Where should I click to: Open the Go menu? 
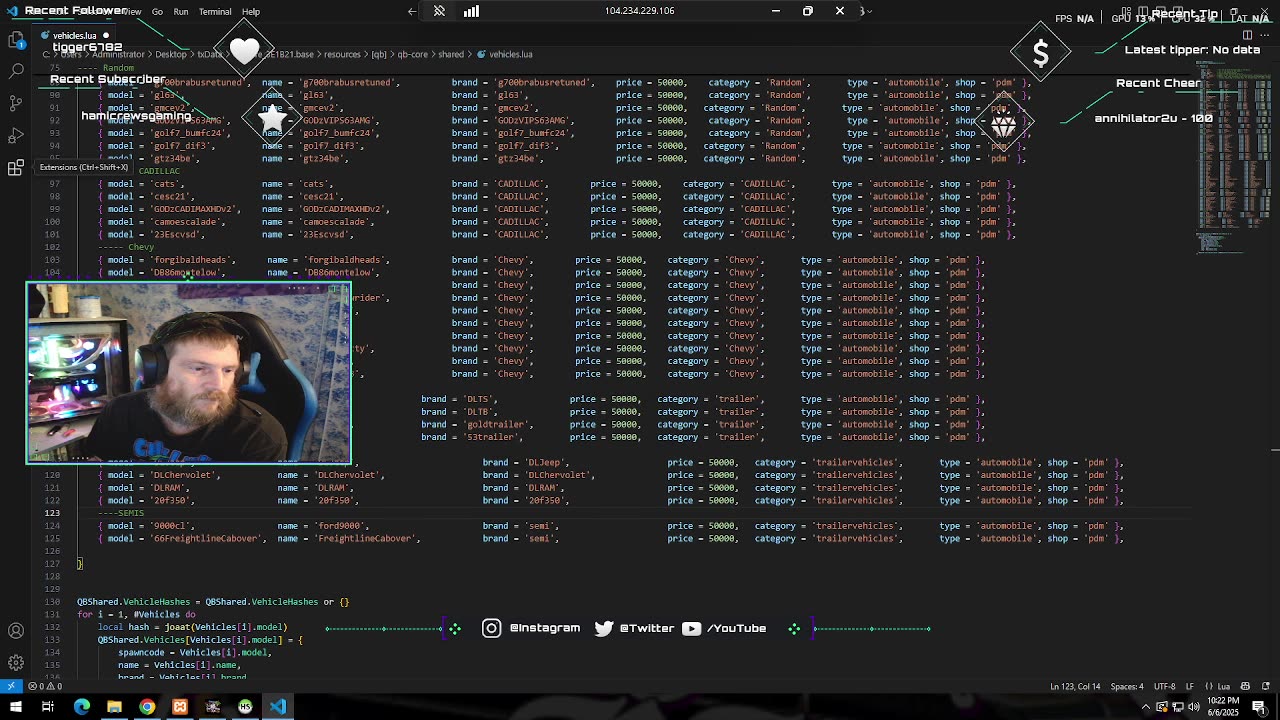click(x=157, y=12)
